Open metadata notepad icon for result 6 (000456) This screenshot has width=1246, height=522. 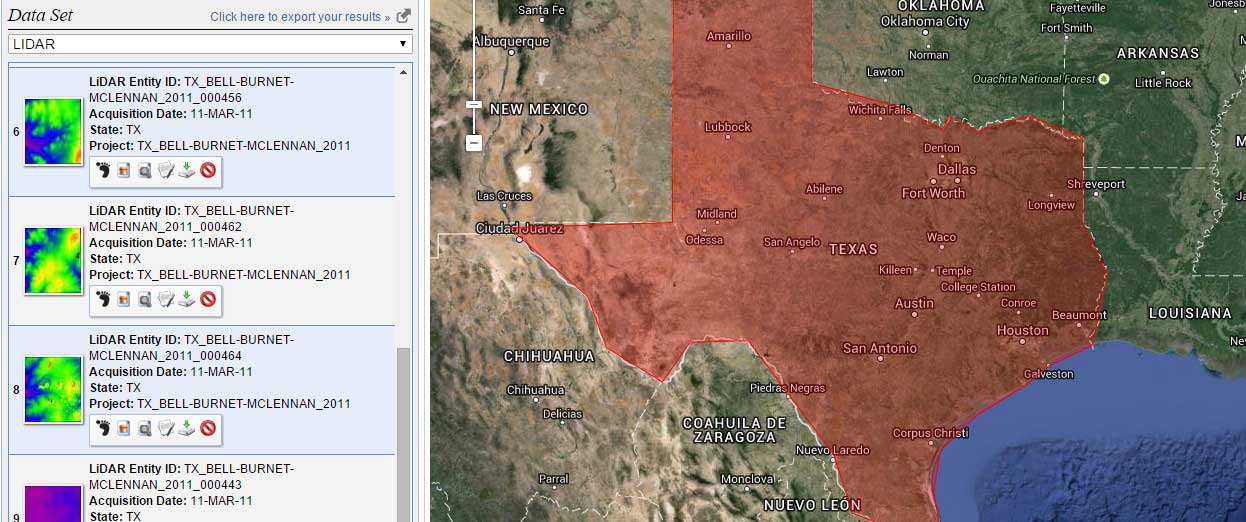[x=166, y=170]
